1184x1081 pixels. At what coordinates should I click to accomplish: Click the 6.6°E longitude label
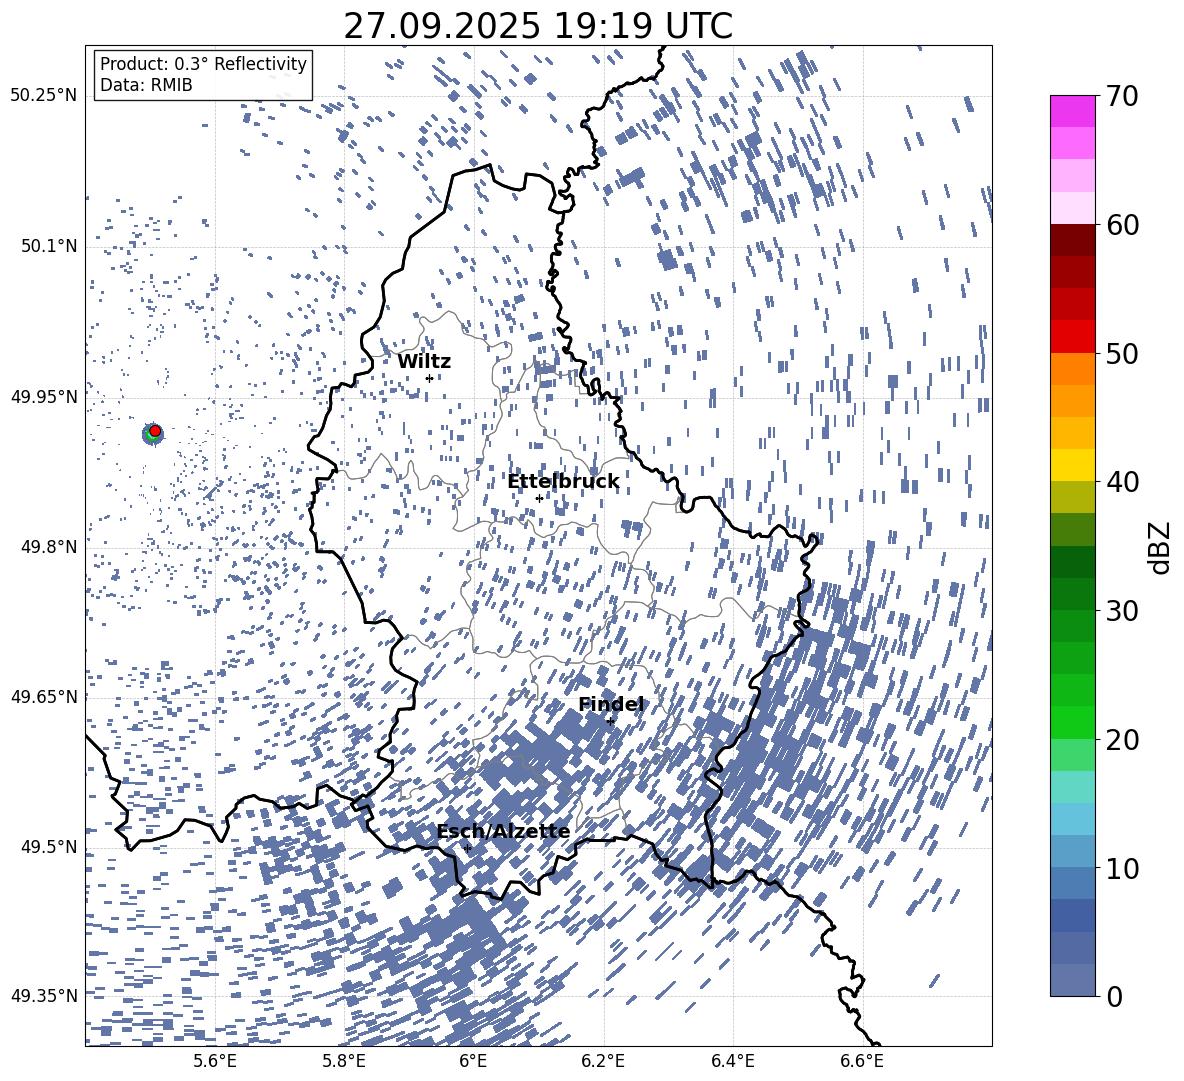click(862, 1061)
